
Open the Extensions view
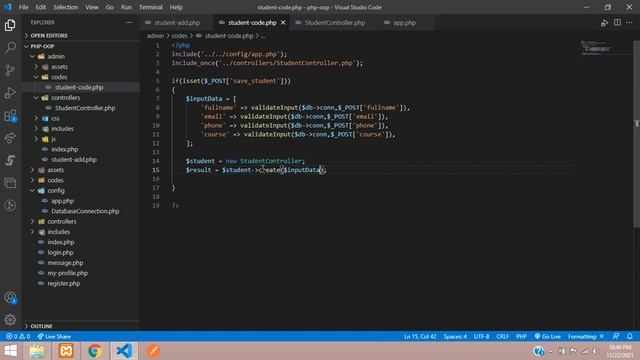pos(10,116)
